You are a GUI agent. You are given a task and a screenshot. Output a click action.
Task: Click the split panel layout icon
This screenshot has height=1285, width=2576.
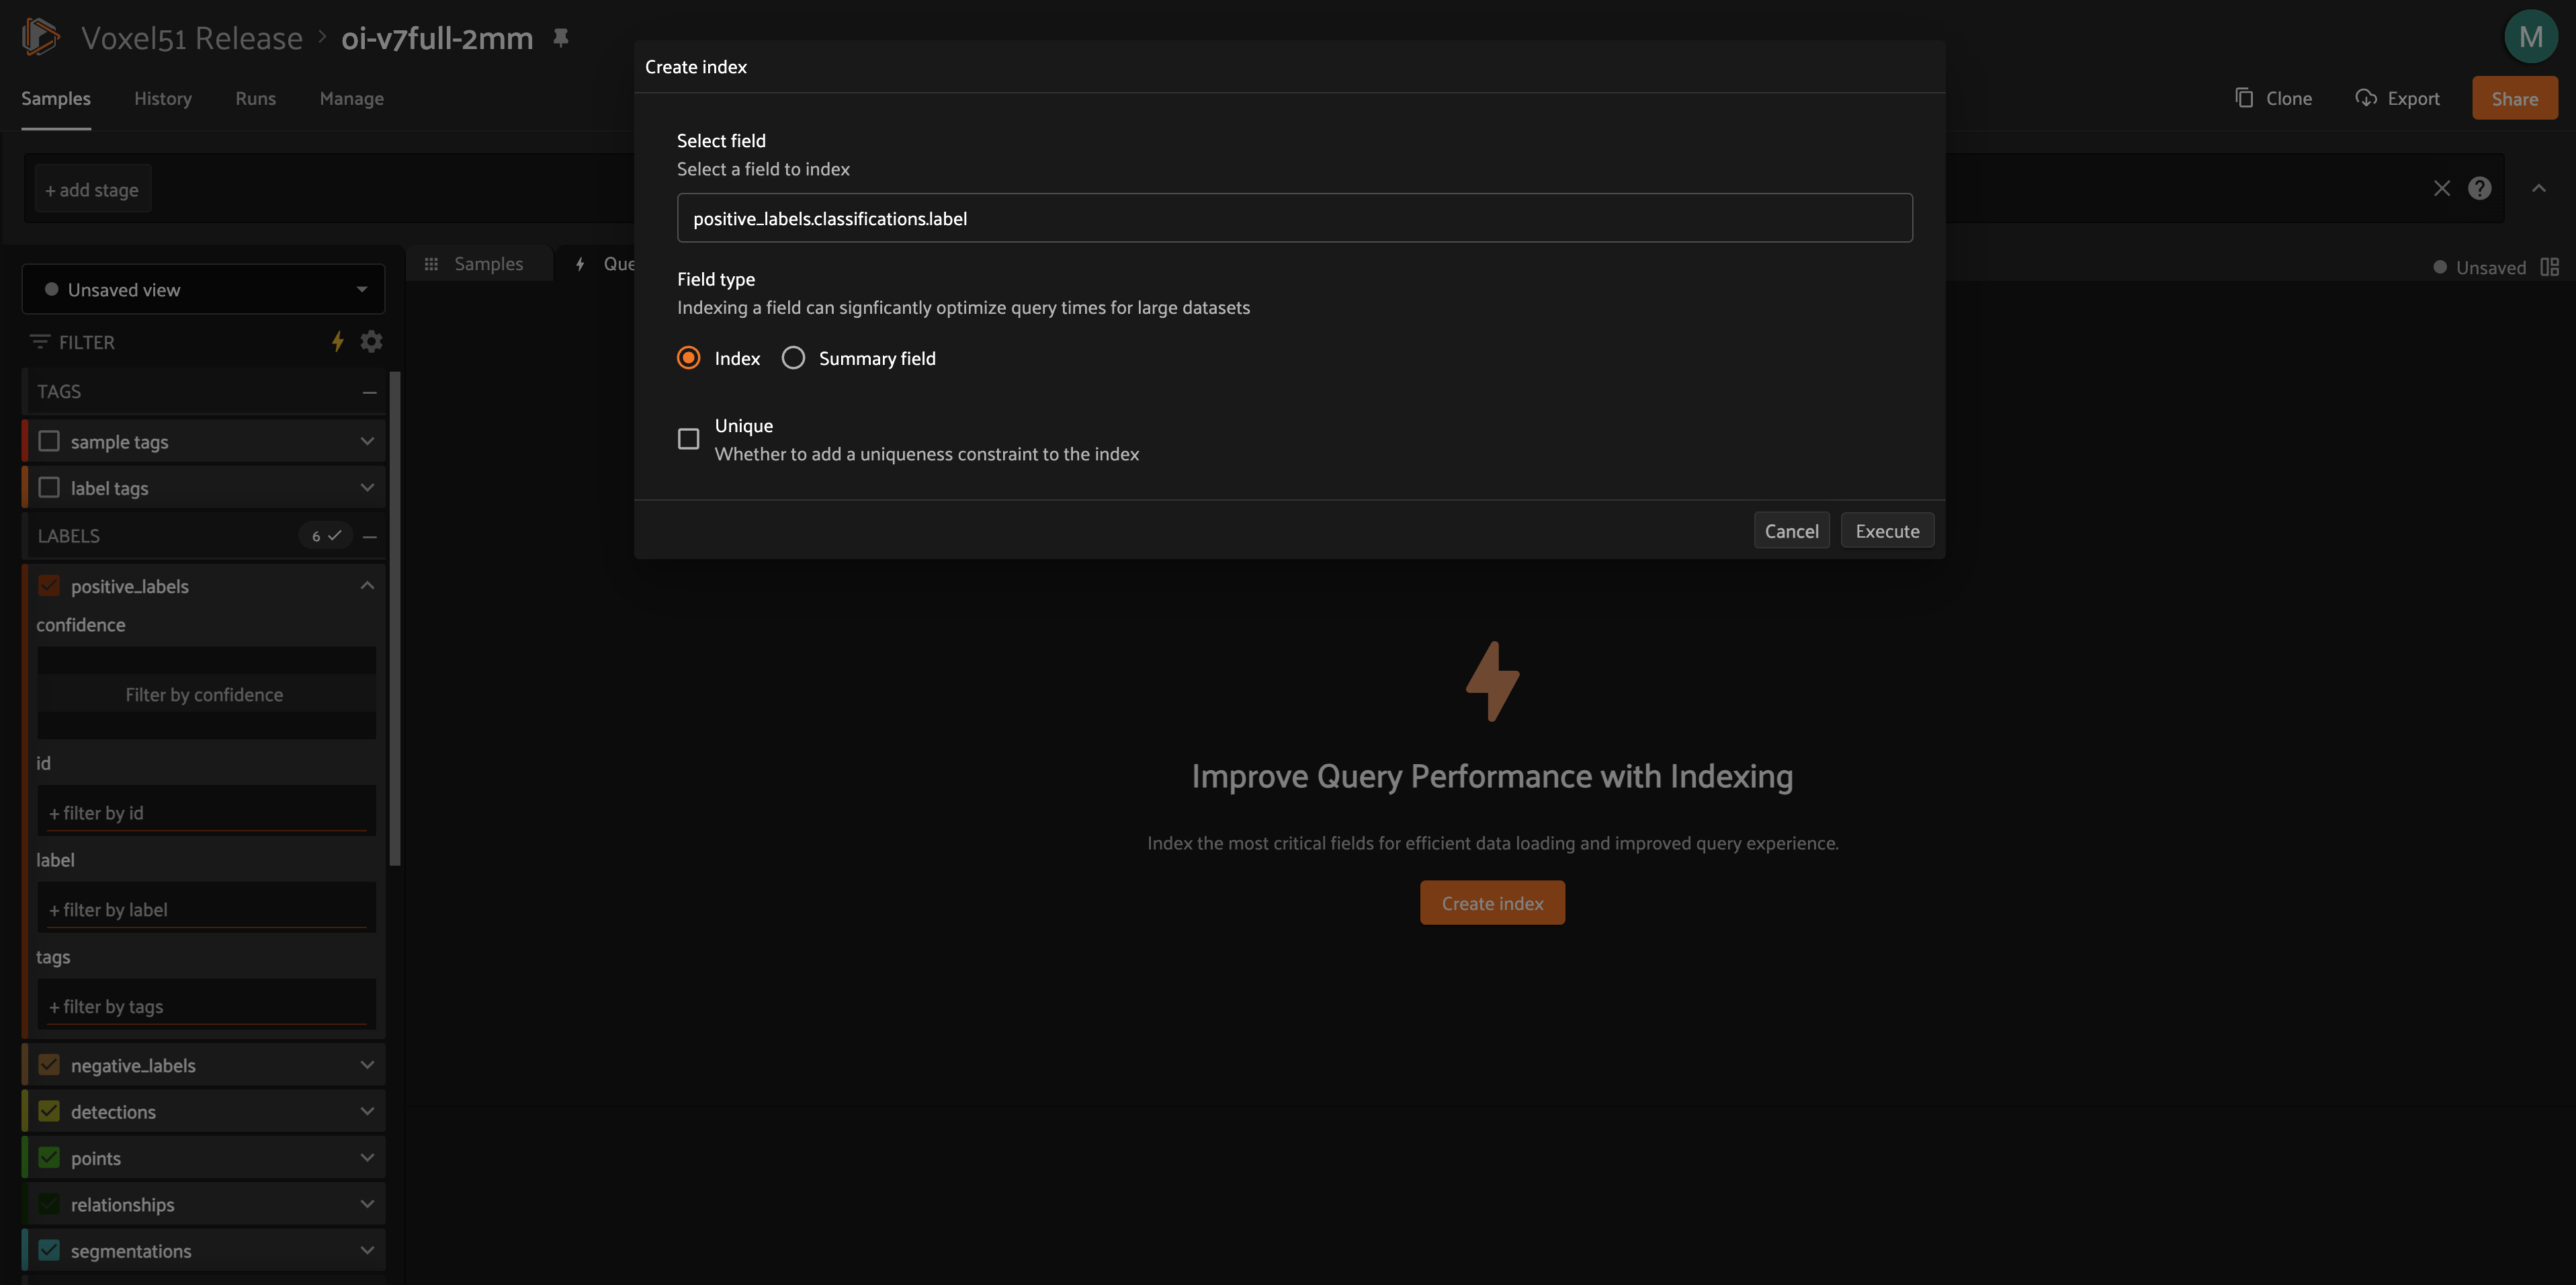2549,267
